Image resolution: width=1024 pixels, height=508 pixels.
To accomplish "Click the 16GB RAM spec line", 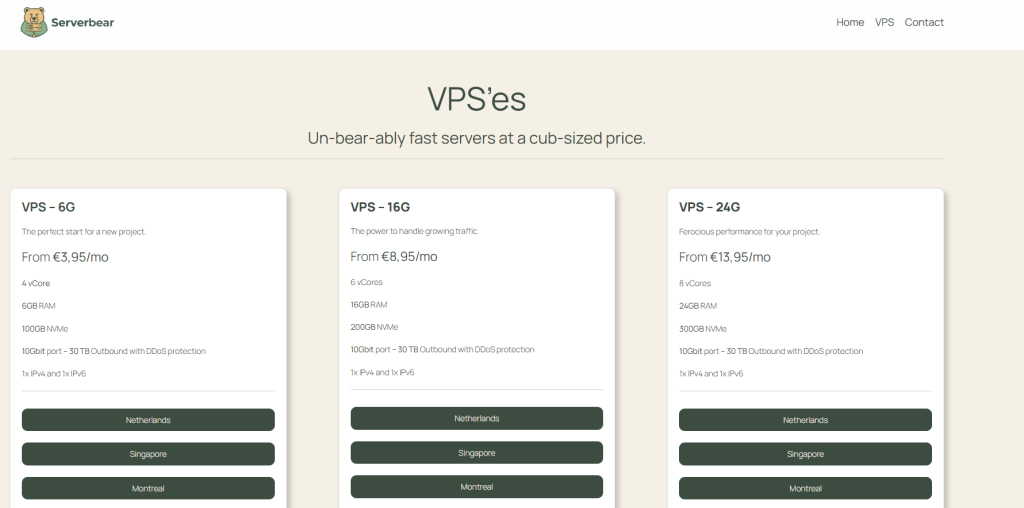I will pyautogui.click(x=369, y=304).
